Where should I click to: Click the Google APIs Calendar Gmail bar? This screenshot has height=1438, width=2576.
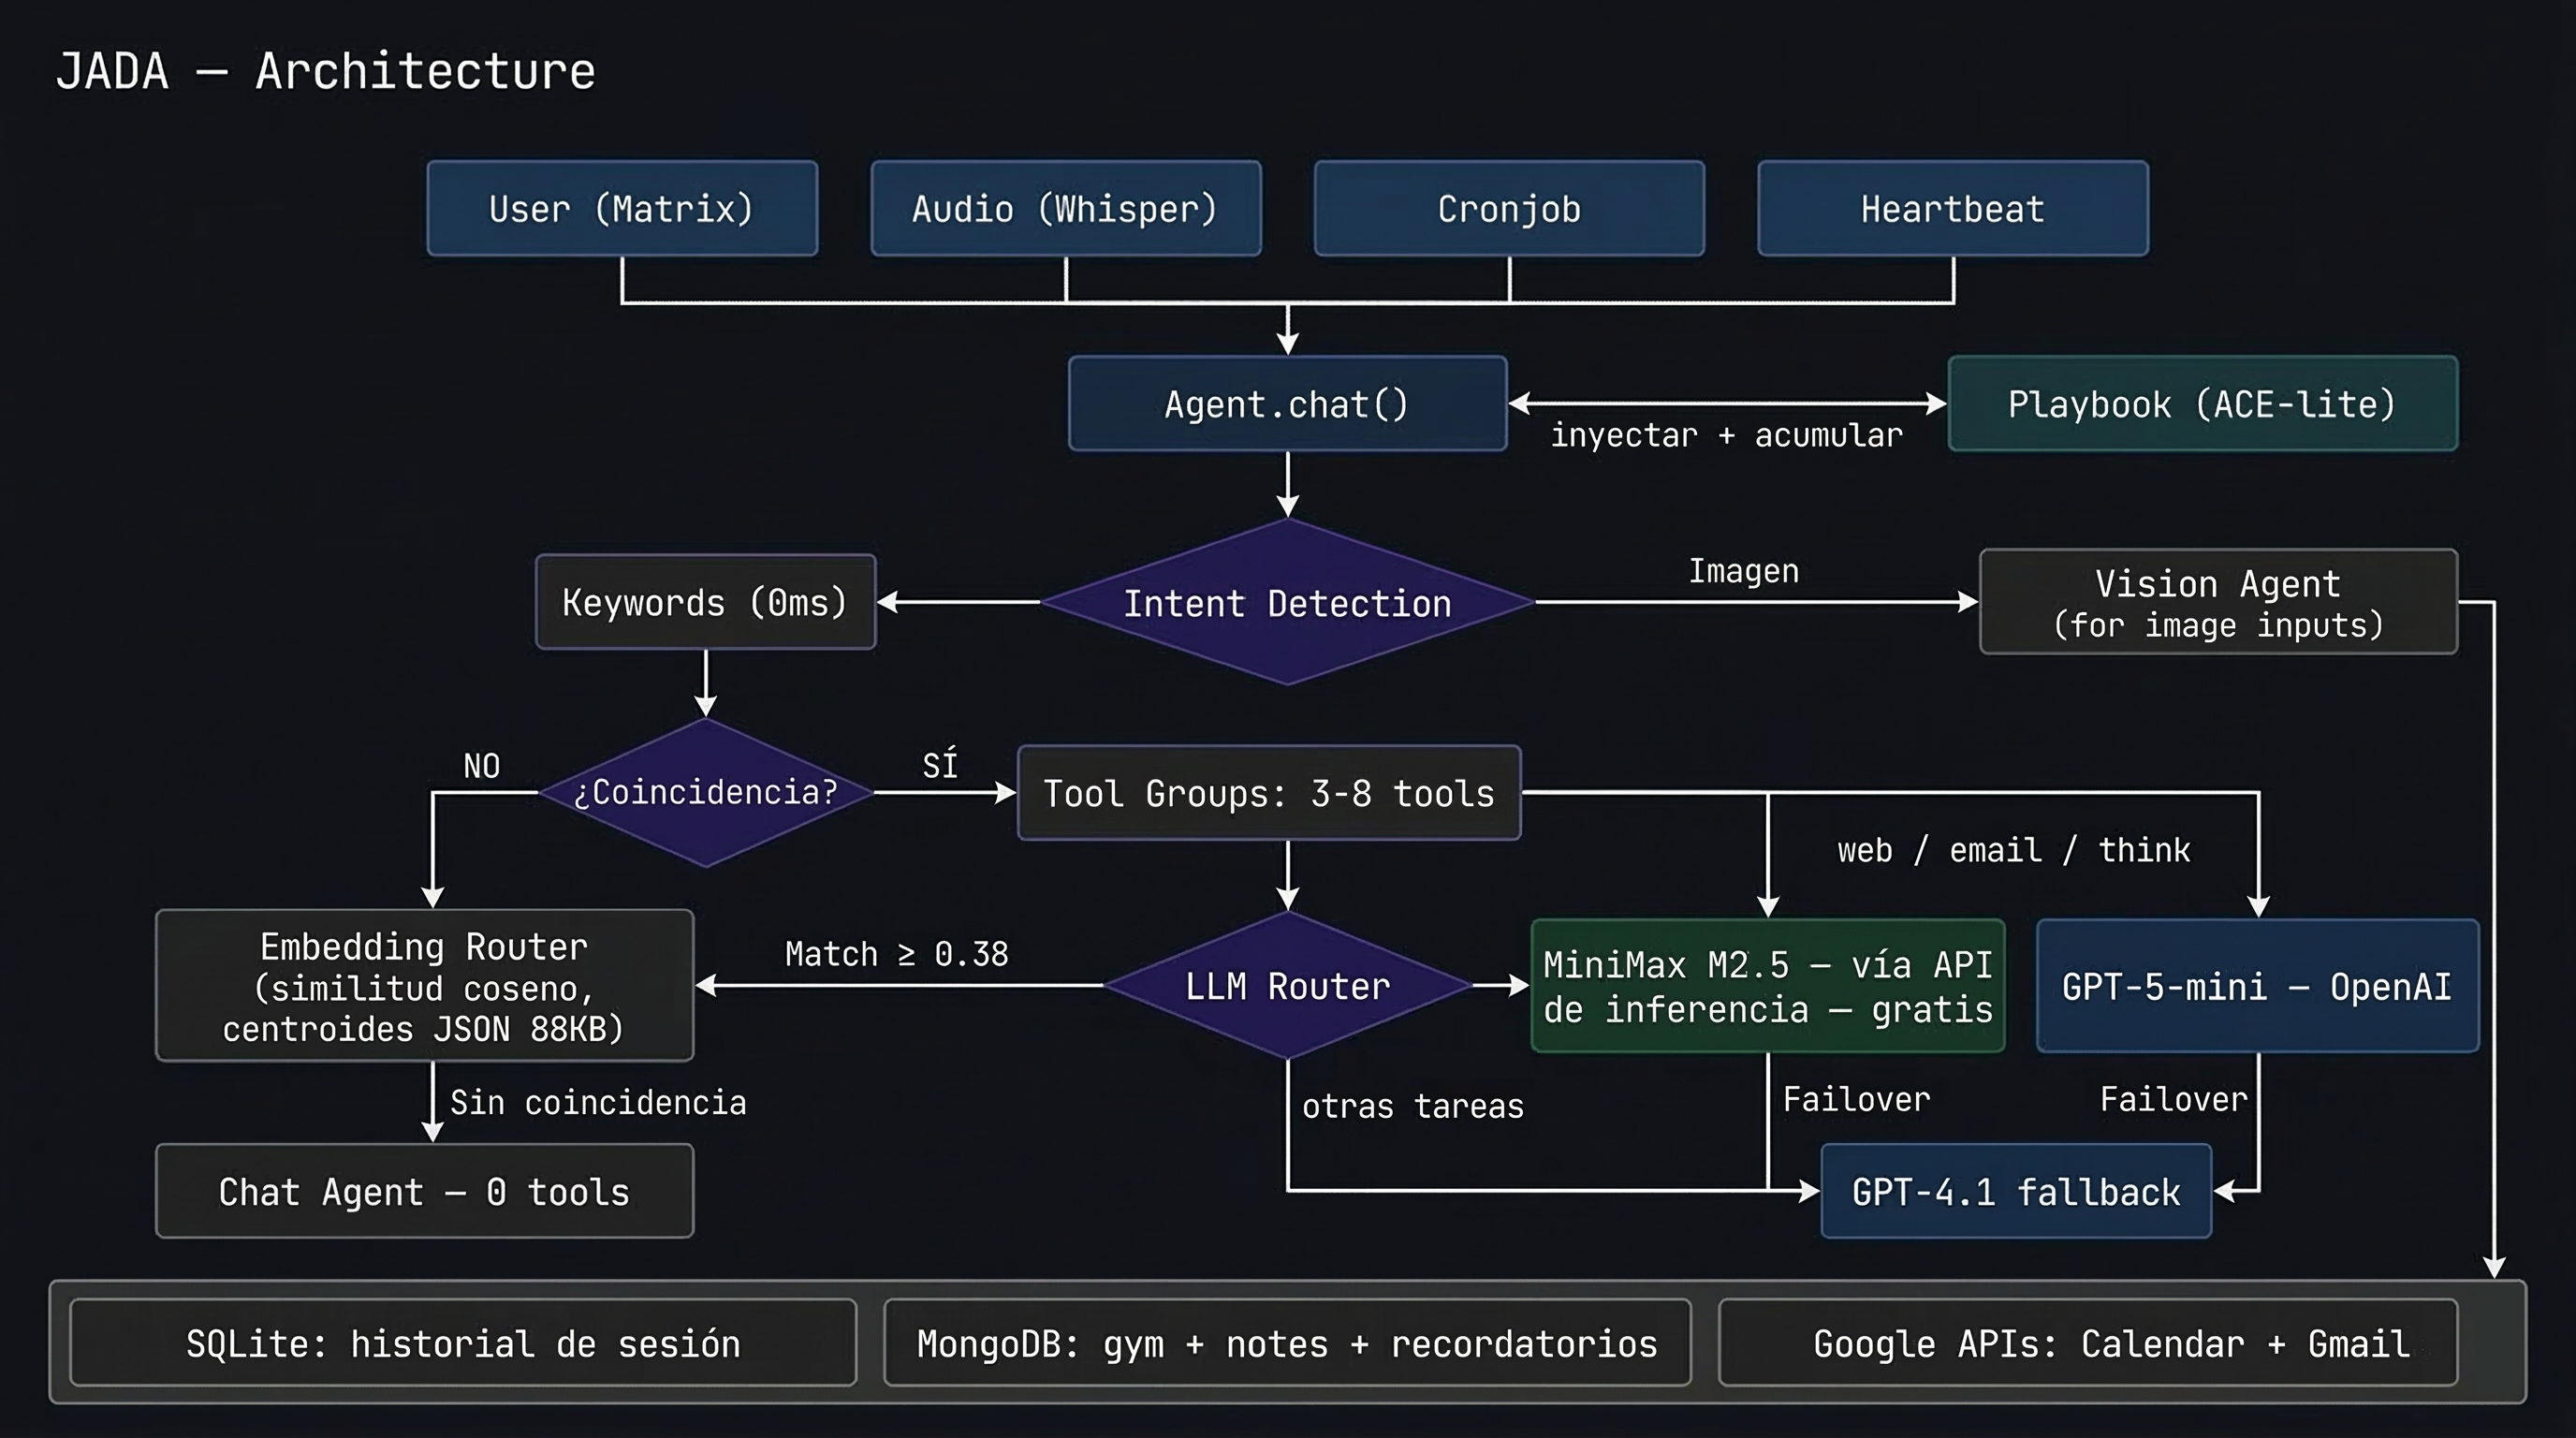[2087, 1343]
